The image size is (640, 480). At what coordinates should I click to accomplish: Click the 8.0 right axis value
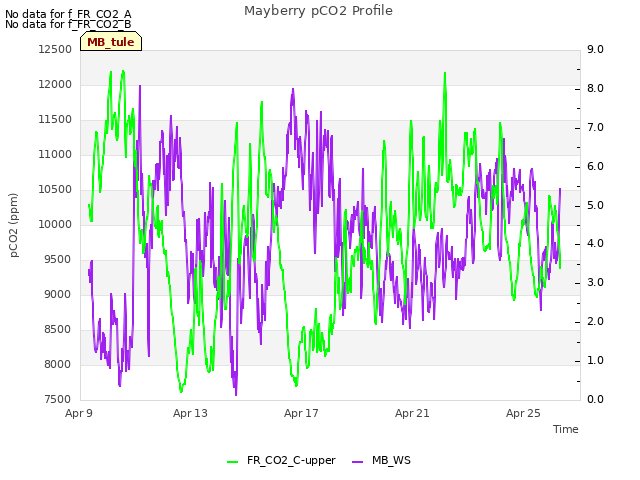pyautogui.click(x=595, y=89)
